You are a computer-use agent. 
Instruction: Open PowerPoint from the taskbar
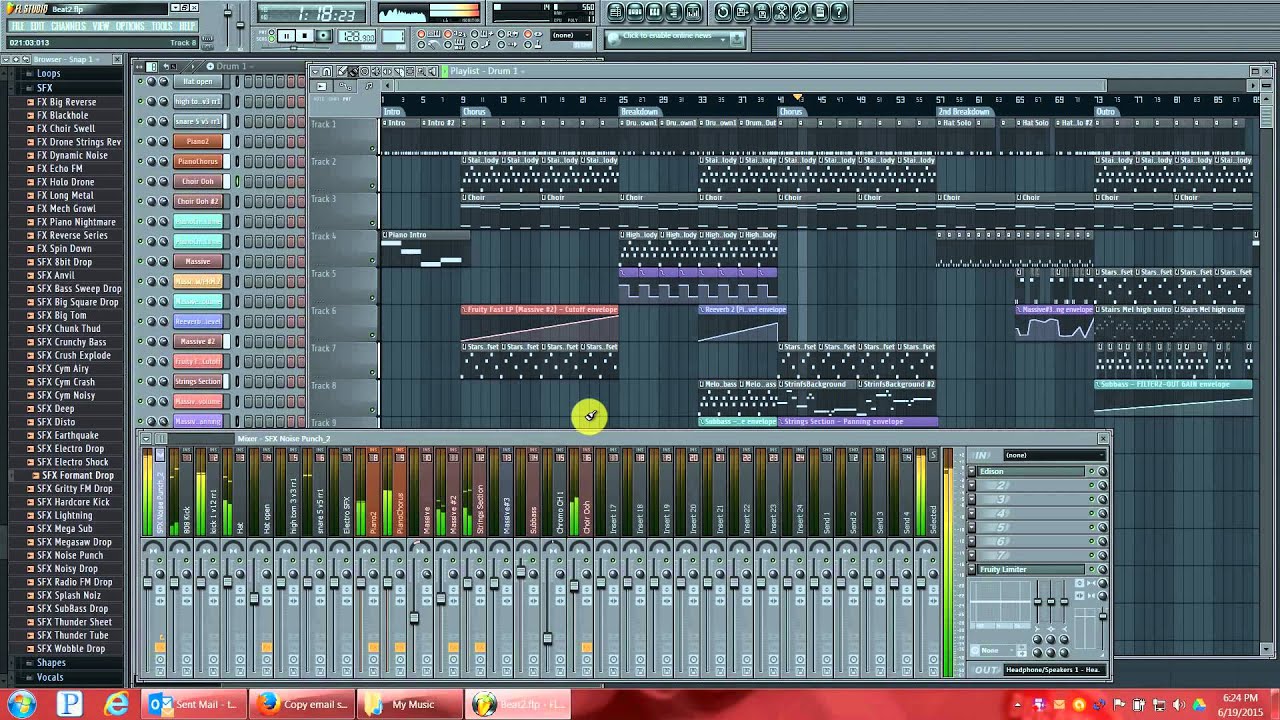coord(70,704)
